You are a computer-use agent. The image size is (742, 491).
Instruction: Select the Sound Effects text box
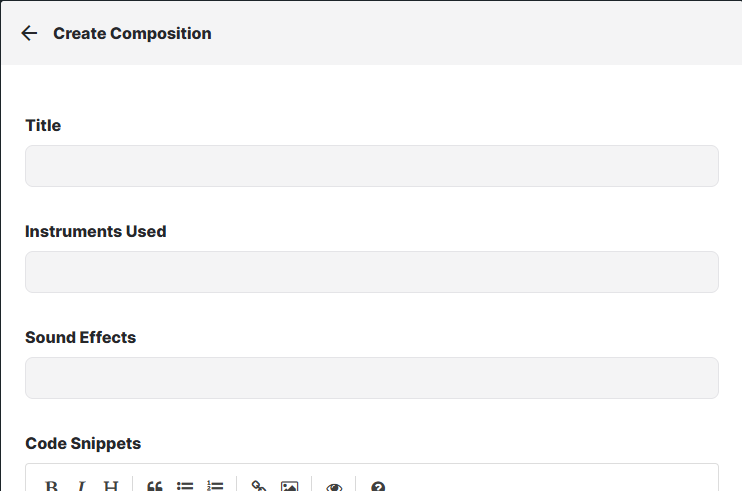pos(371,378)
